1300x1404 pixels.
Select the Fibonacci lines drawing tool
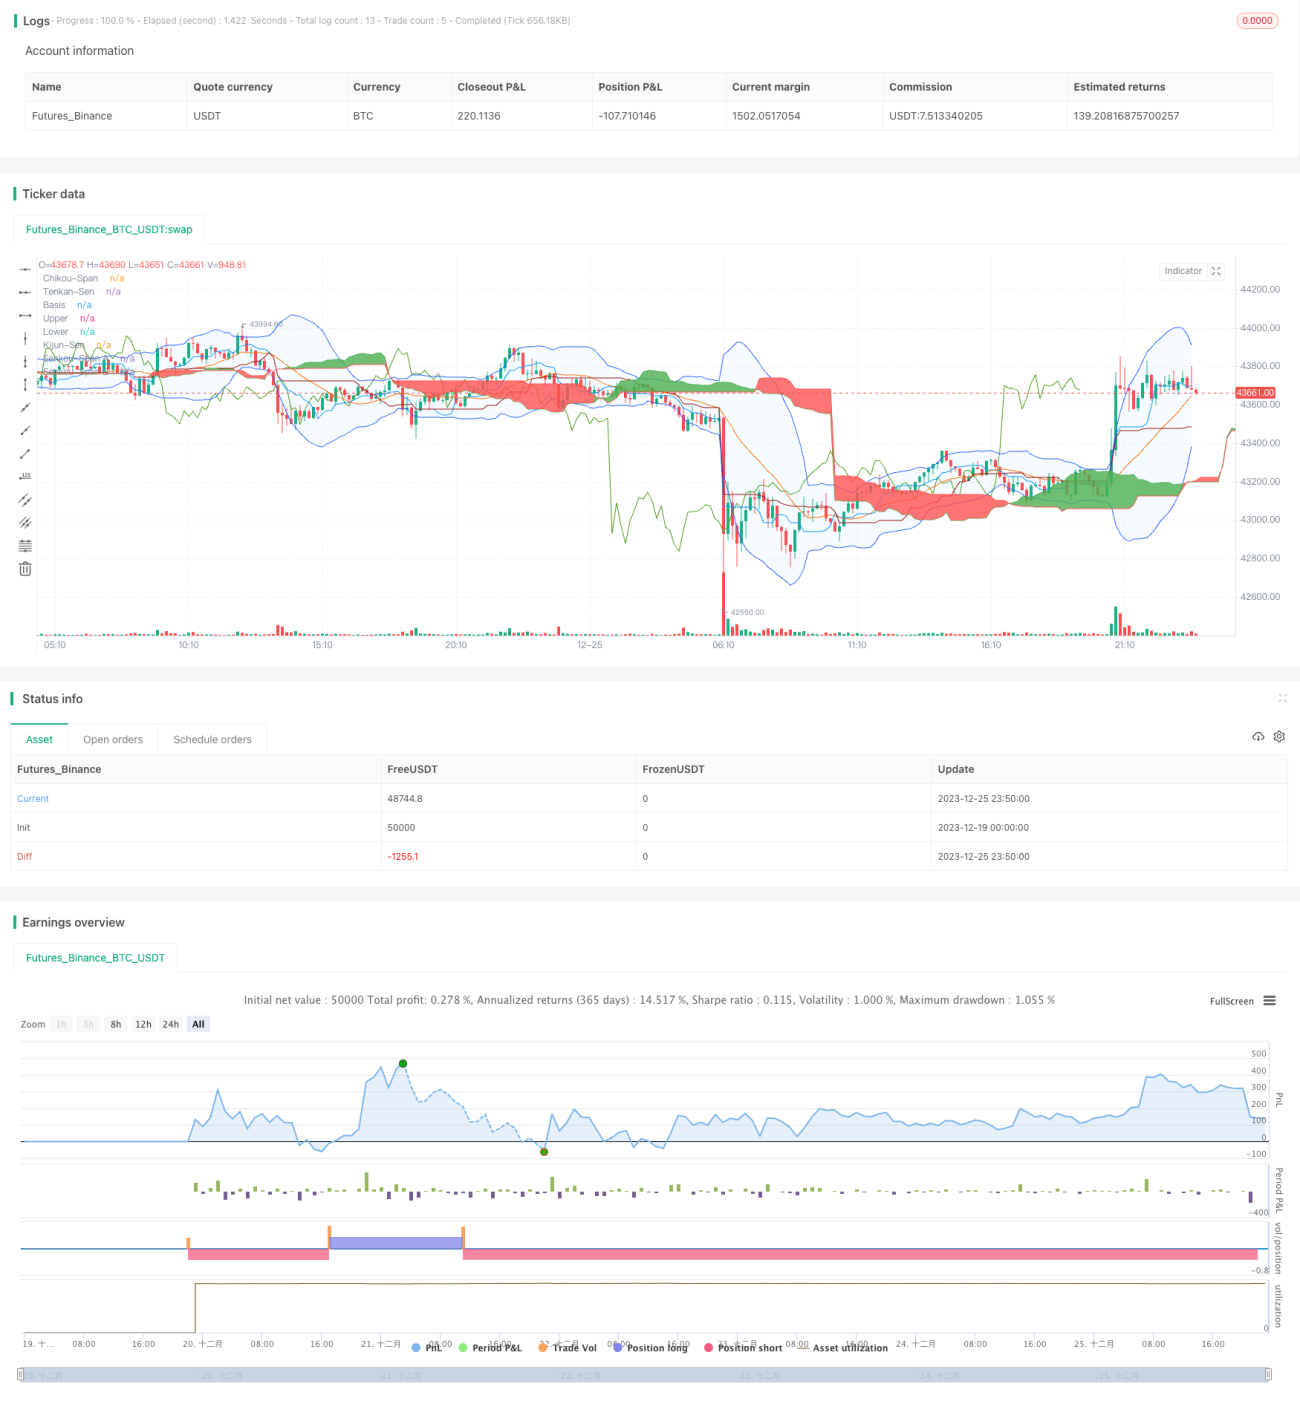25,545
